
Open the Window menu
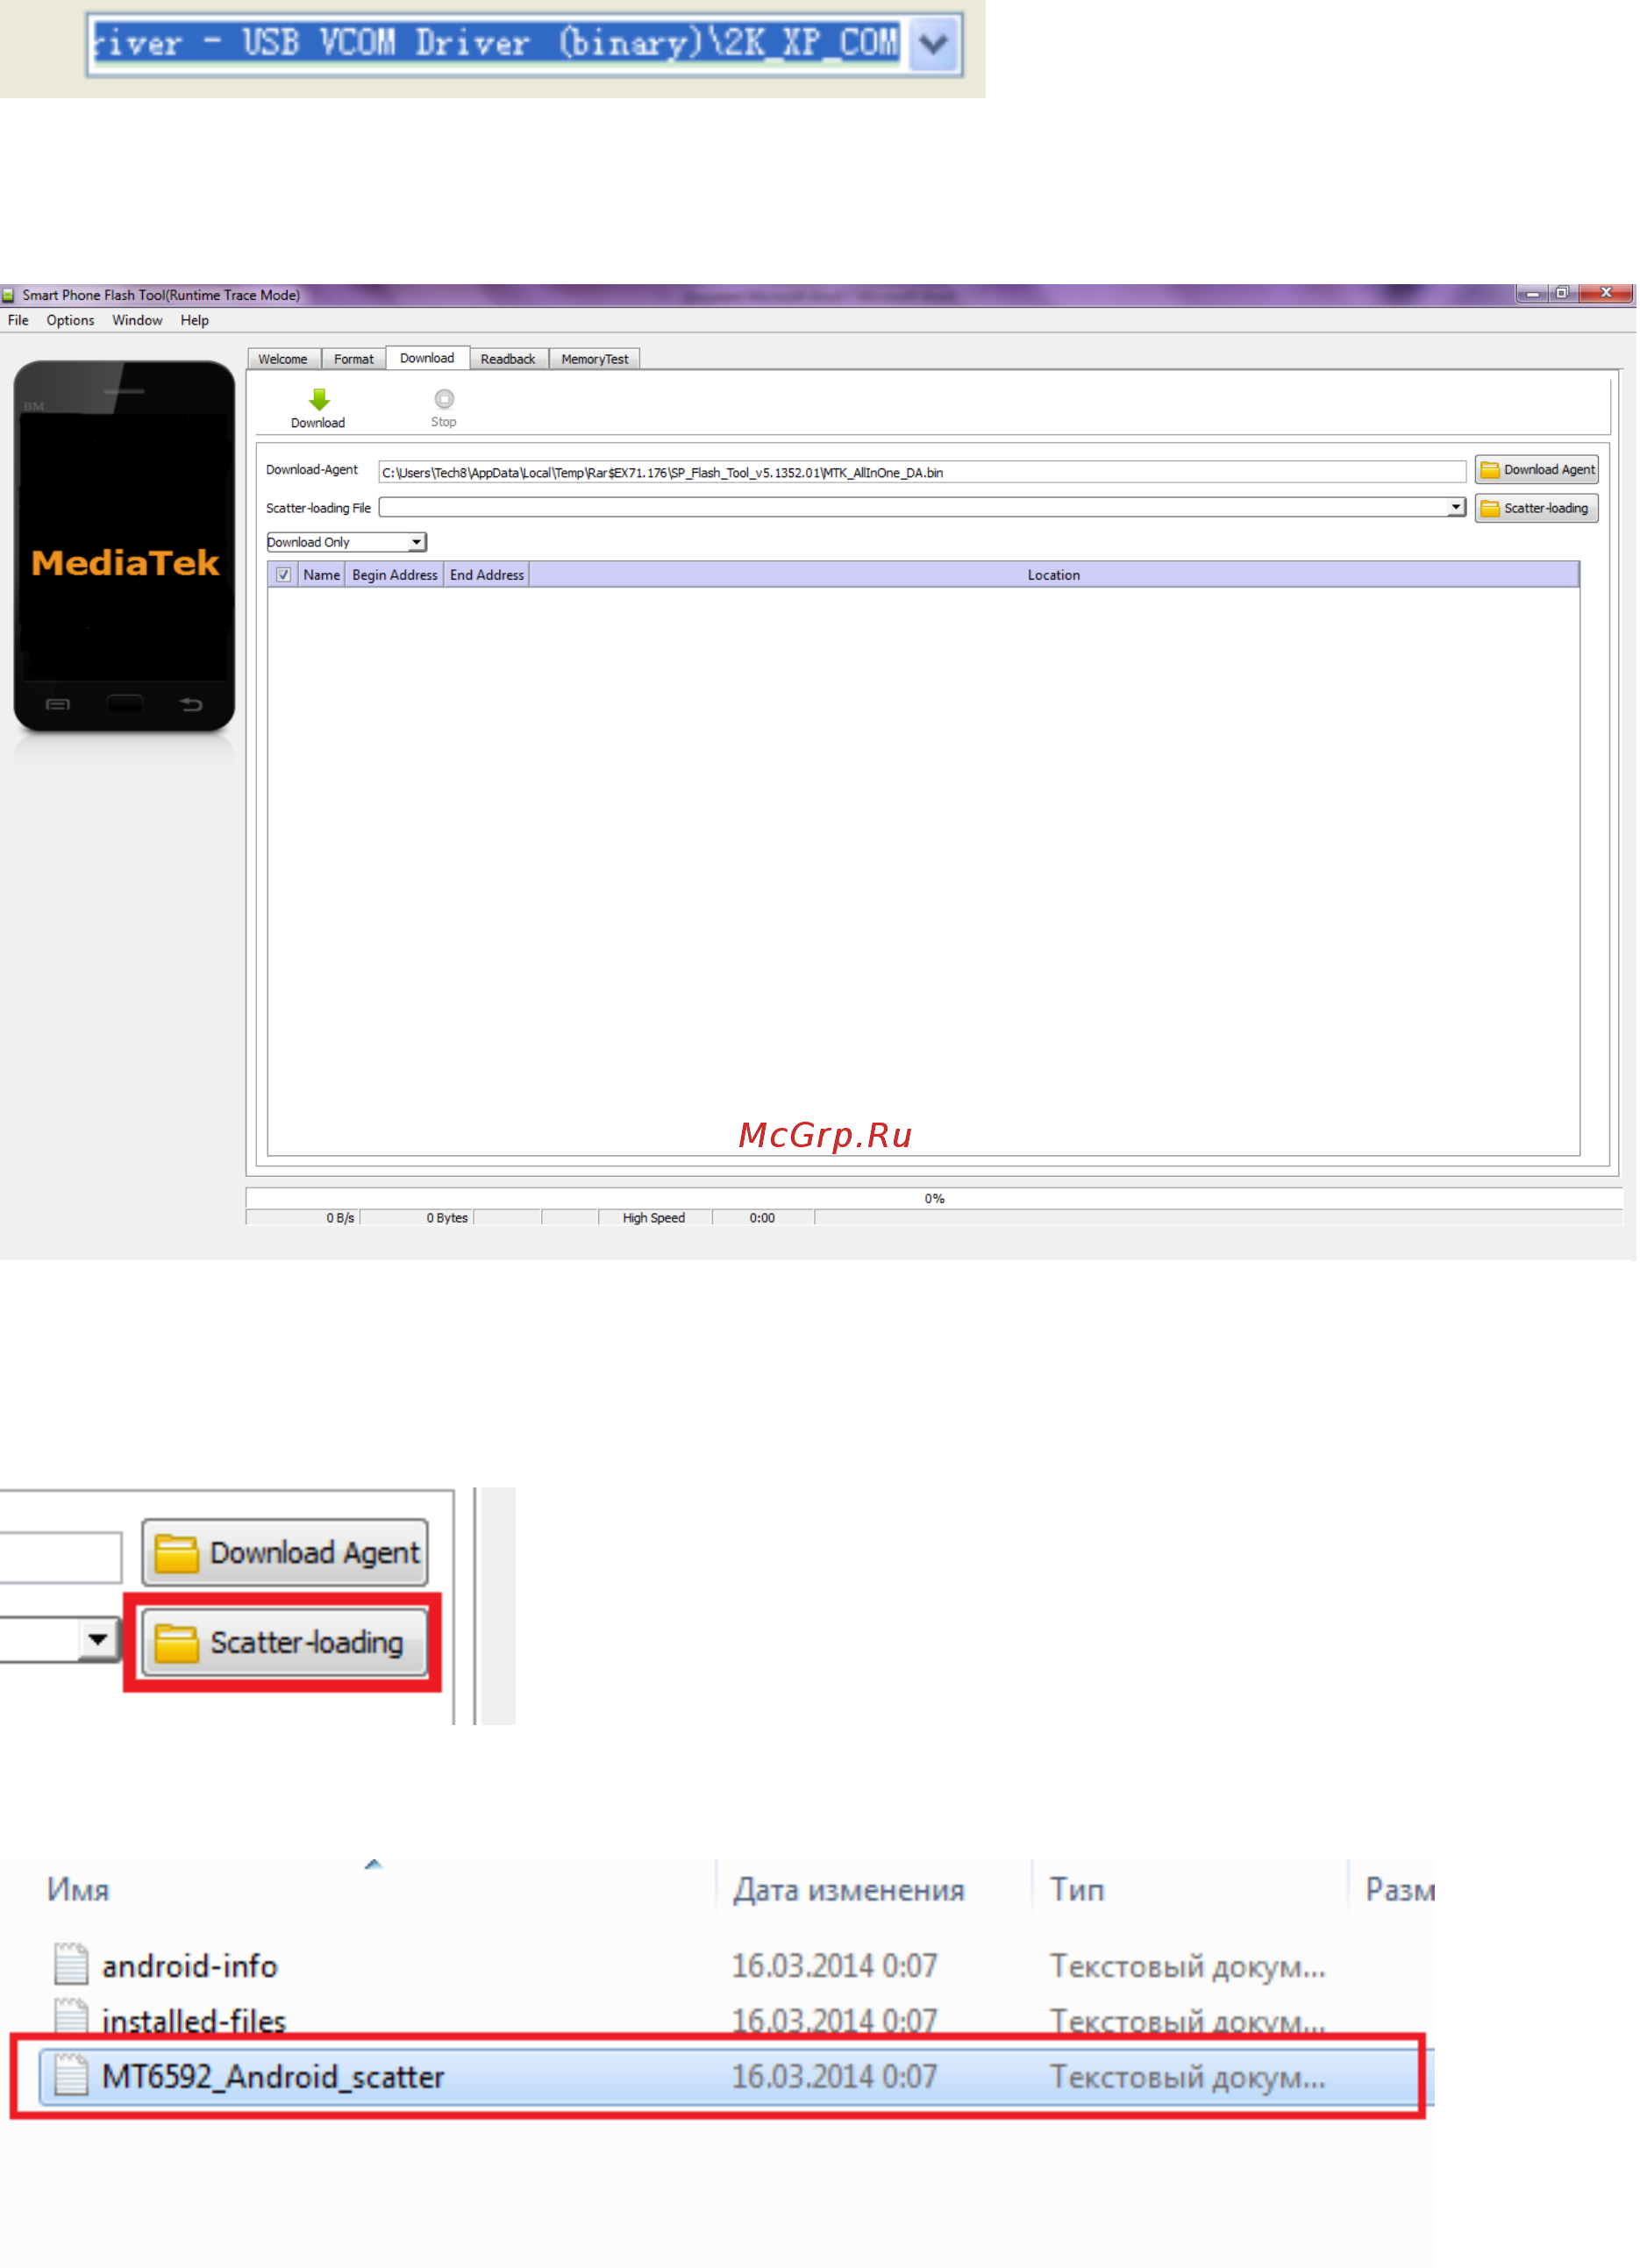[137, 320]
